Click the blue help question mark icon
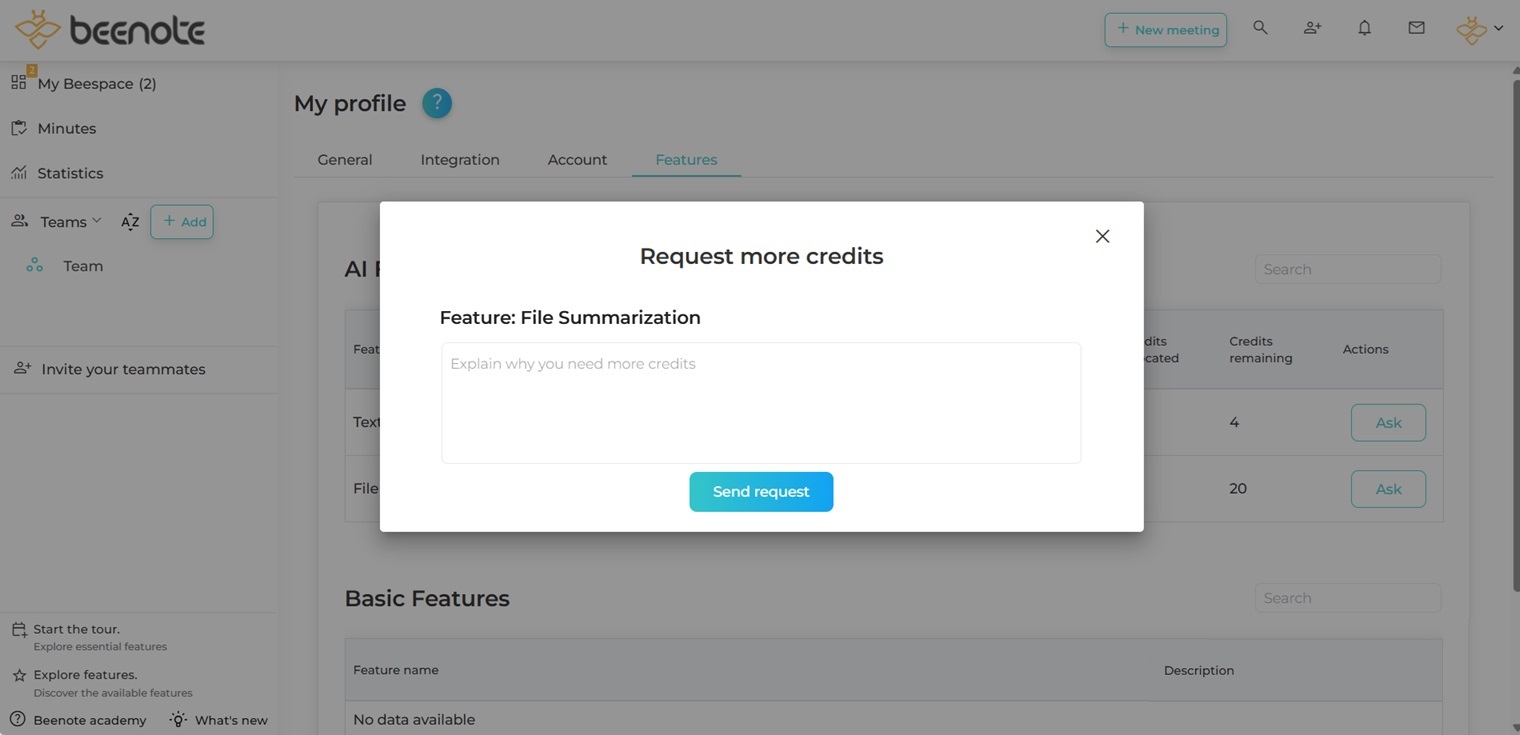Screen dimensions: 1520x735 click(437, 103)
